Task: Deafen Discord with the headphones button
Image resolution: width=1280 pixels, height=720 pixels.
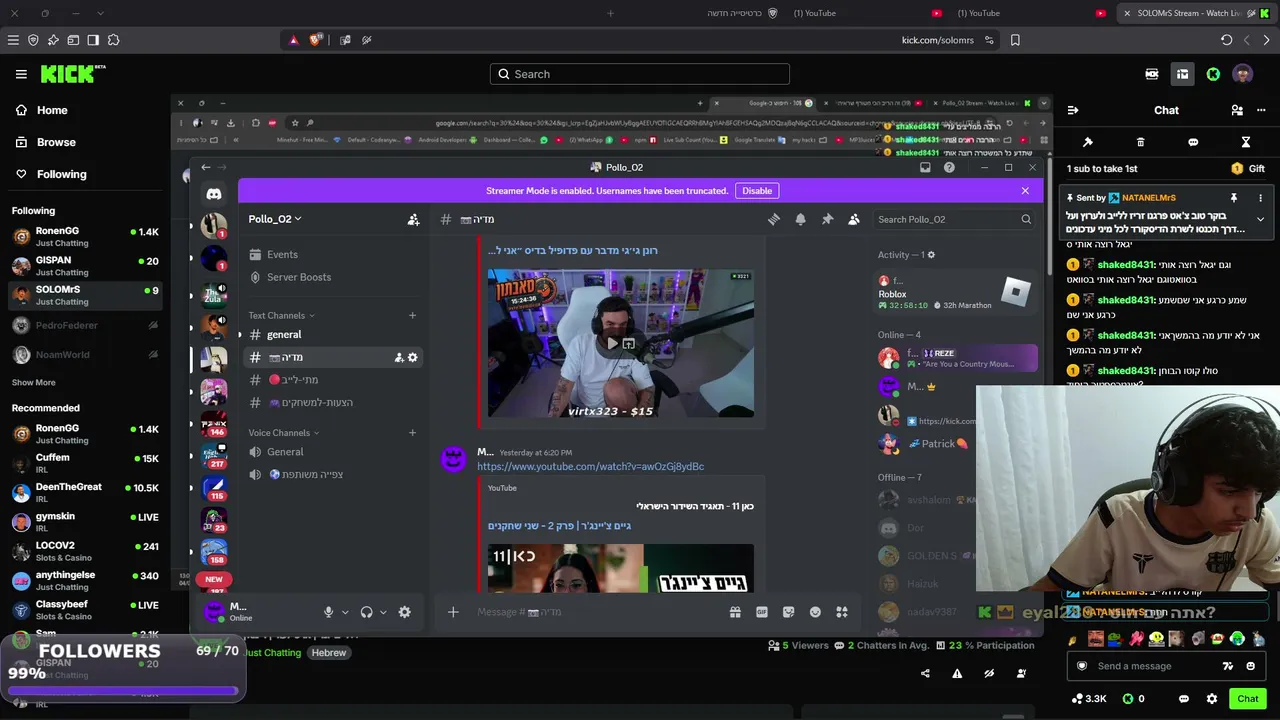Action: [366, 612]
